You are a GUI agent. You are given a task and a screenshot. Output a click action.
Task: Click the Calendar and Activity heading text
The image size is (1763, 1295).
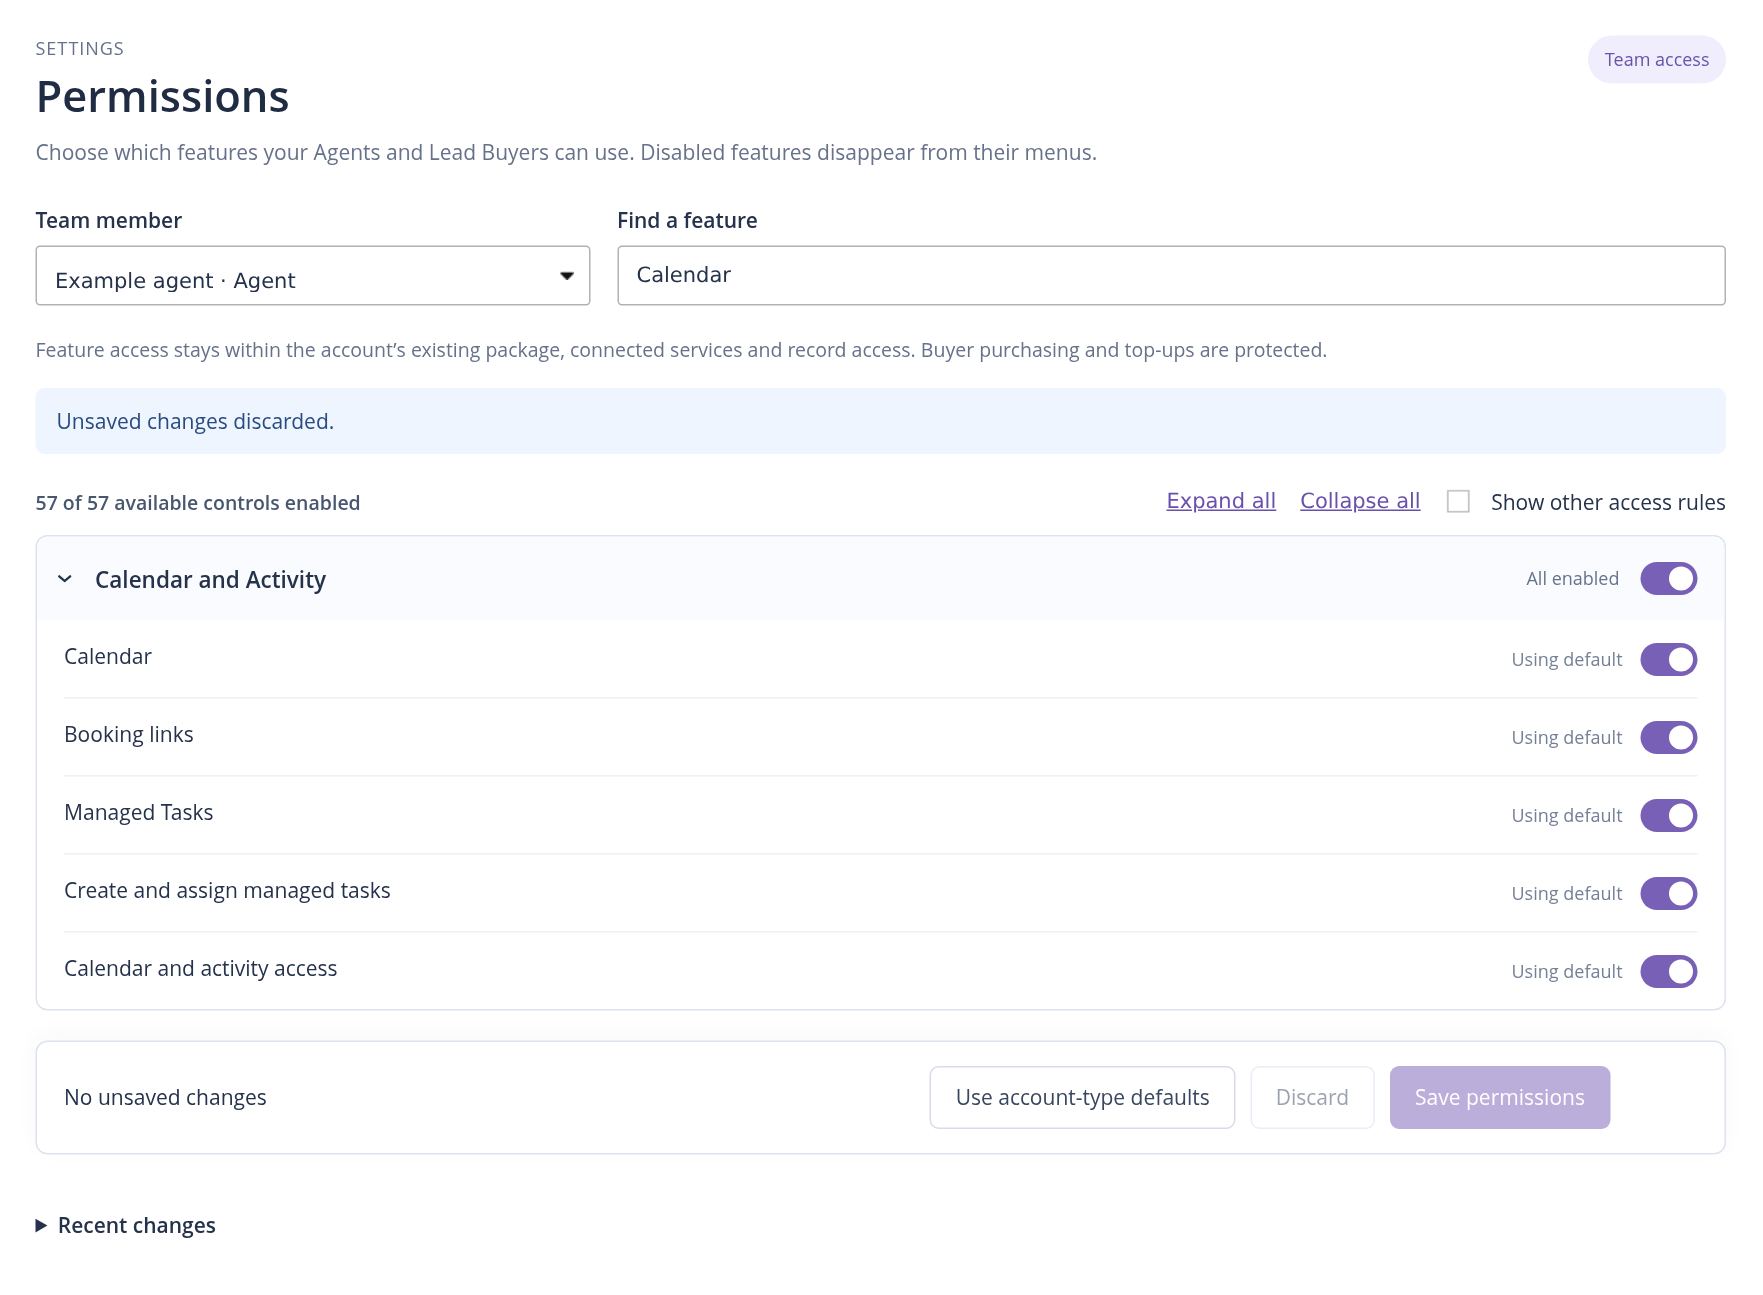[x=210, y=580]
